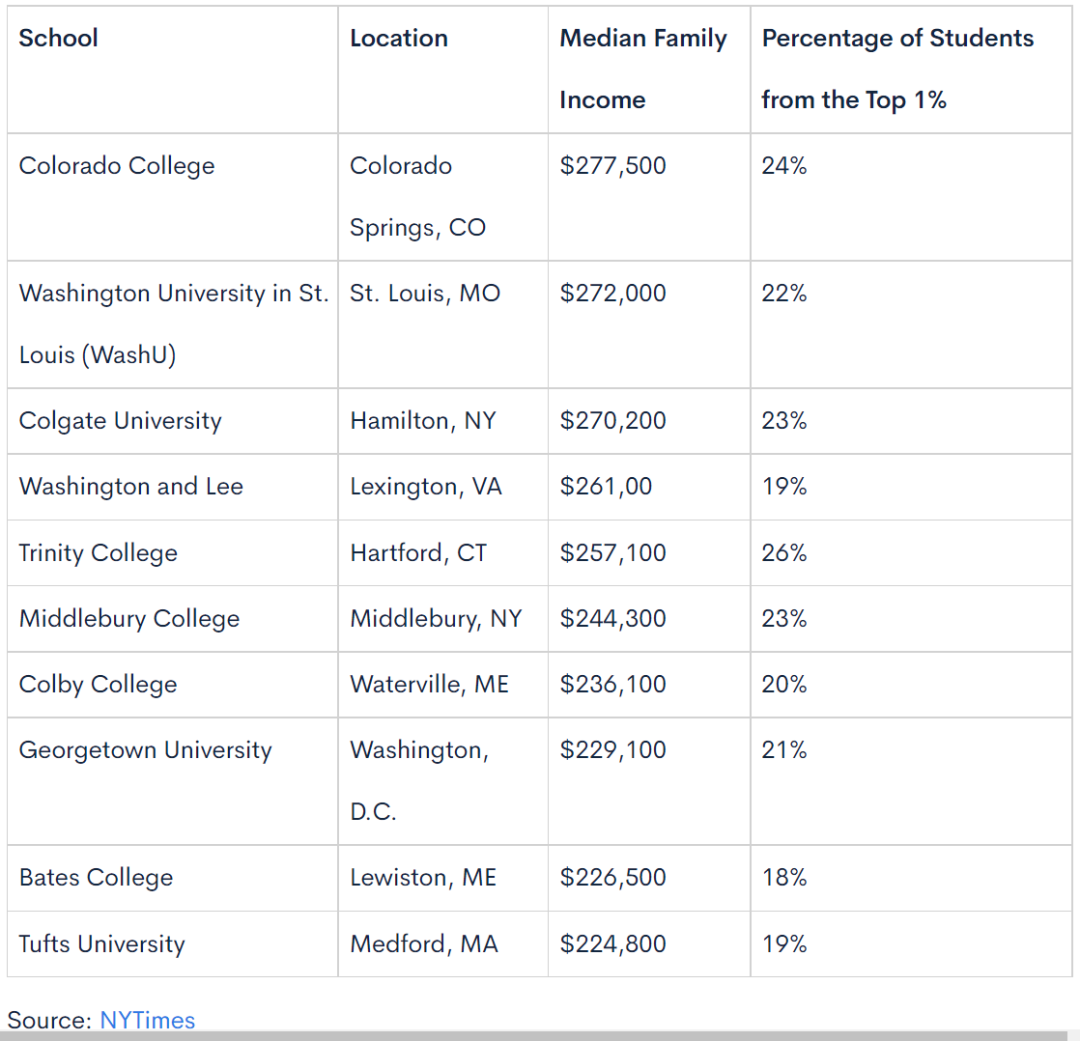Click the Median Family Income header

click(x=643, y=69)
